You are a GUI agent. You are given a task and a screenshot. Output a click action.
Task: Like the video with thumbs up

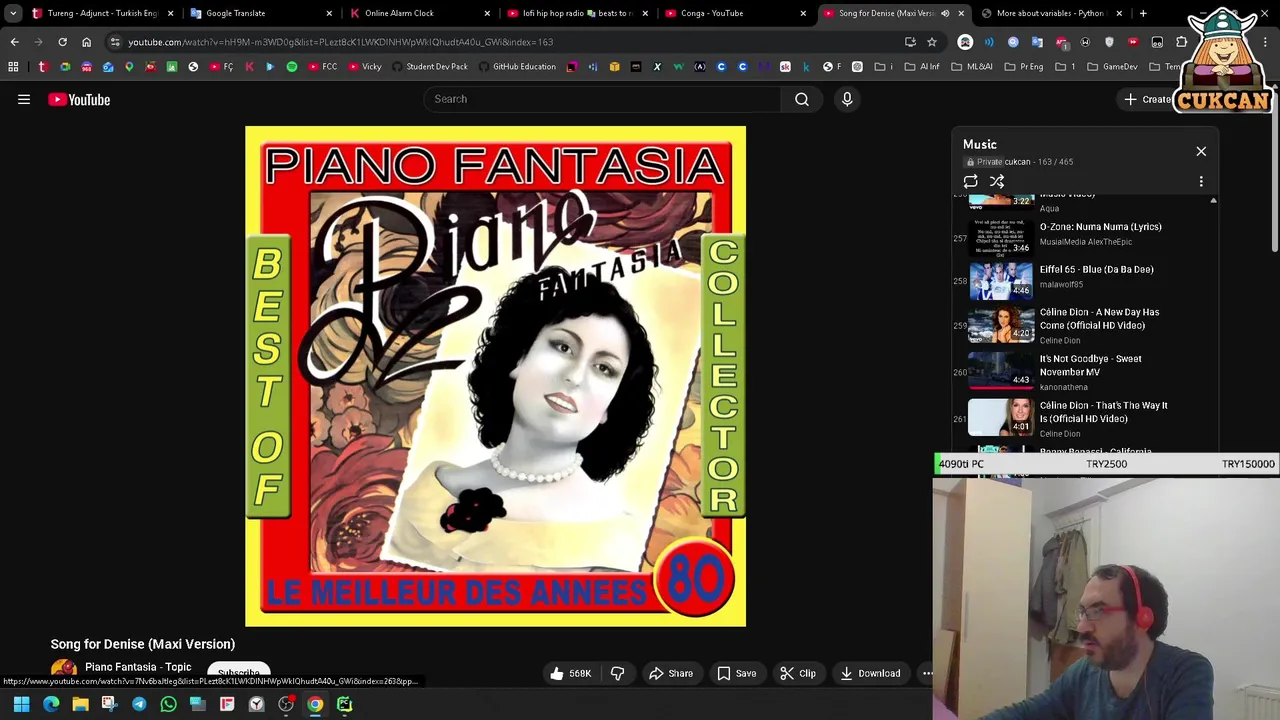[x=569, y=673]
